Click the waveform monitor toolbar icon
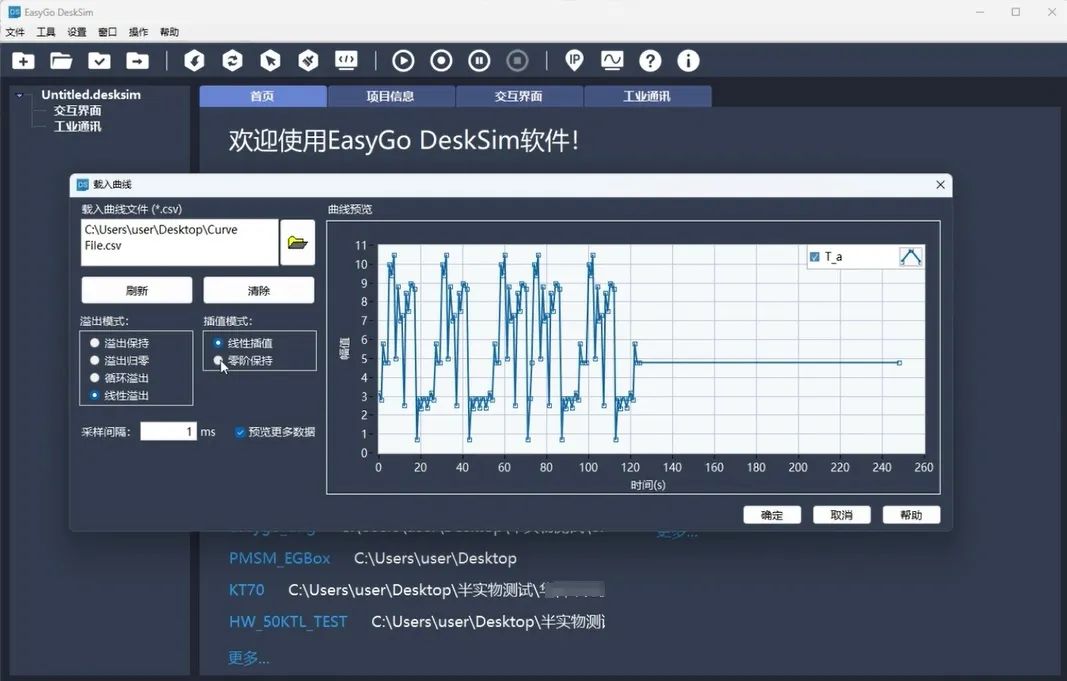The height and width of the screenshot is (681, 1067). click(612, 61)
